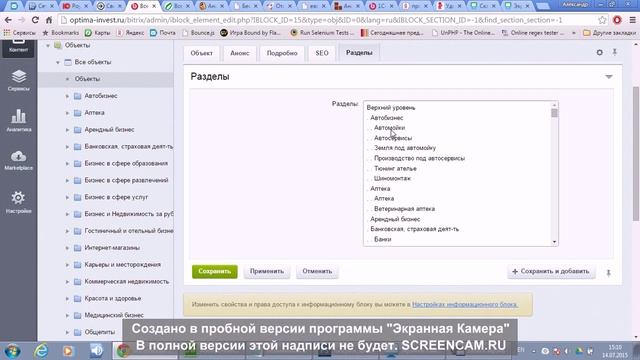Open the Marketplace sidebar section
The width and height of the screenshot is (640, 360).
(x=18, y=160)
